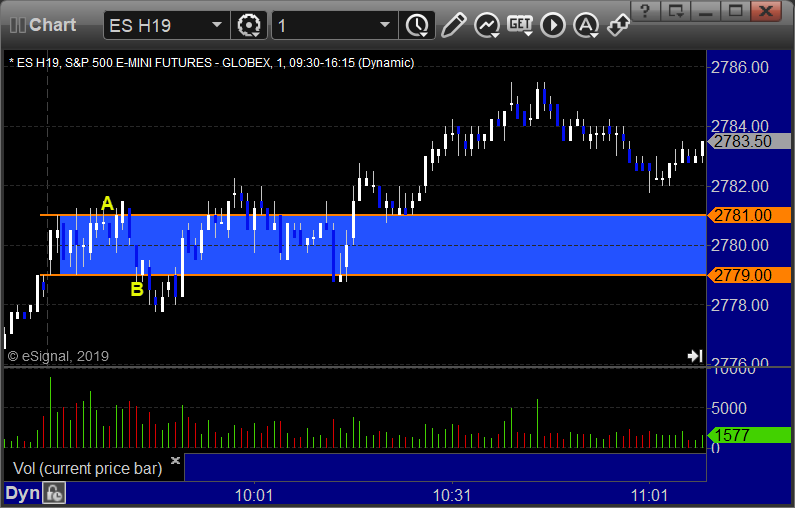
Task: Open the window options dropdown icon
Action: coord(676,11)
